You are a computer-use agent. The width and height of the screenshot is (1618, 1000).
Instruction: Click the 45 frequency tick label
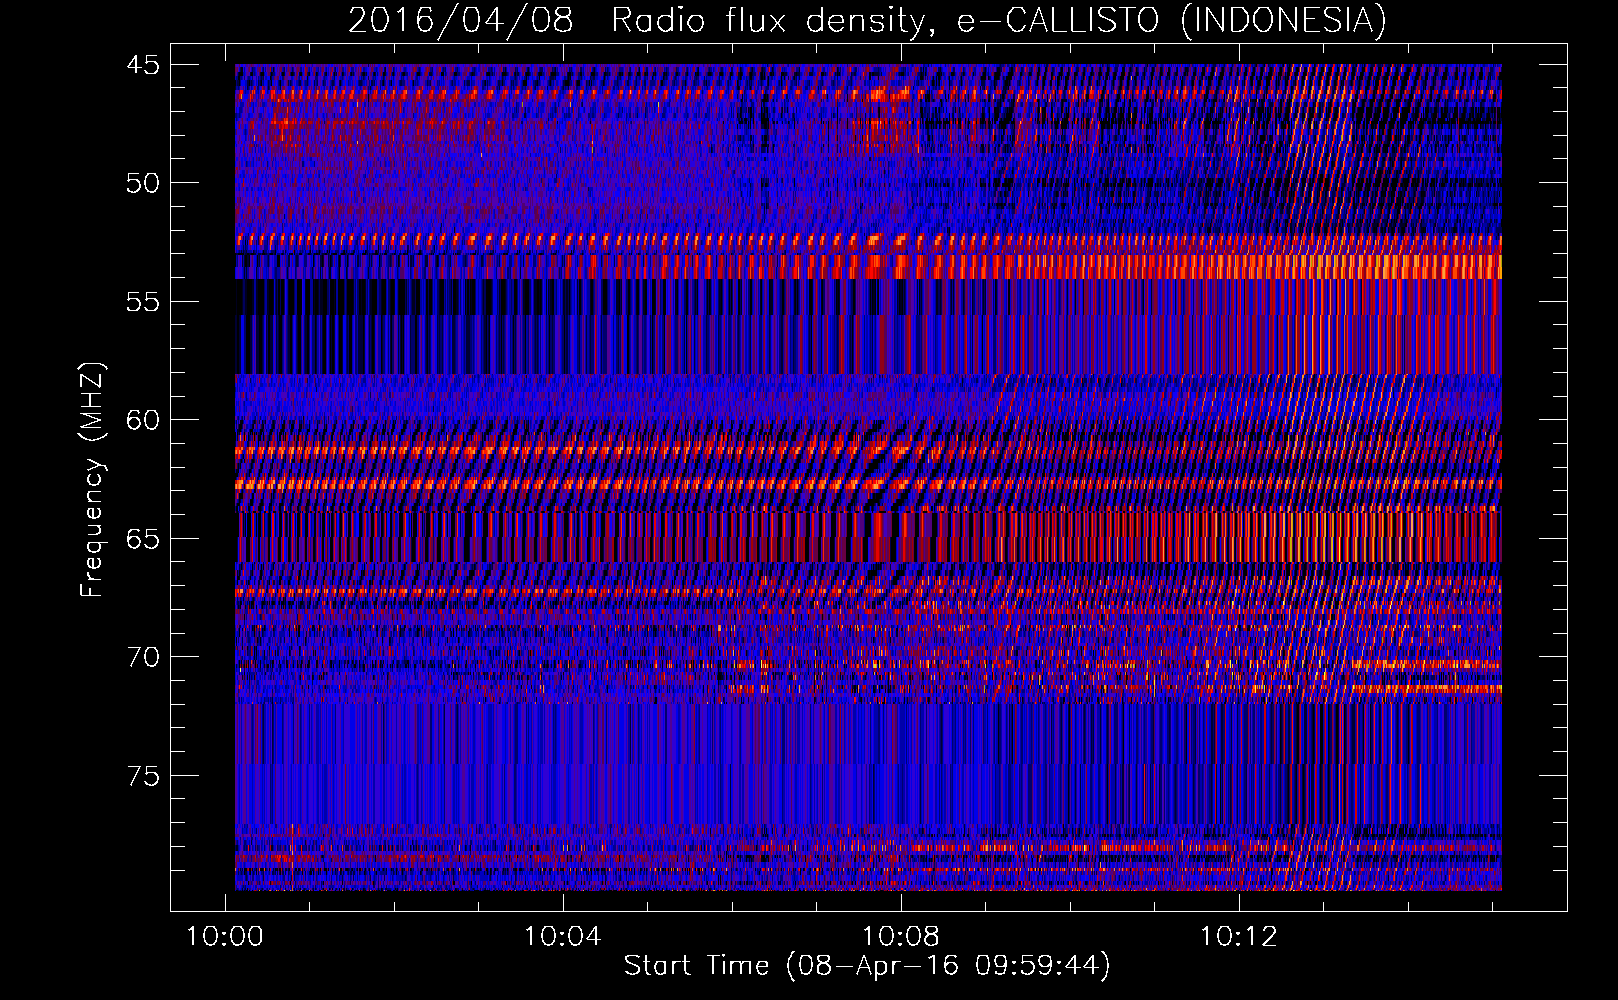[143, 65]
